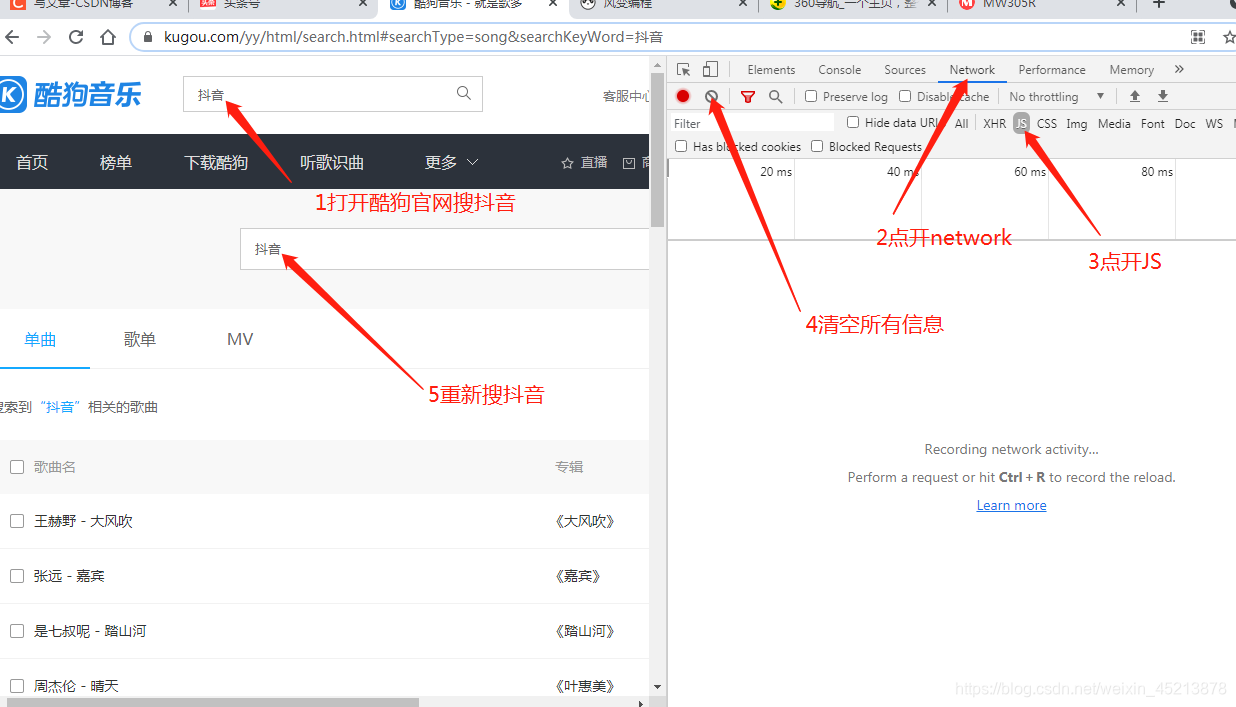
Task: Click the page-body search field with 抖音
Action: click(x=444, y=249)
